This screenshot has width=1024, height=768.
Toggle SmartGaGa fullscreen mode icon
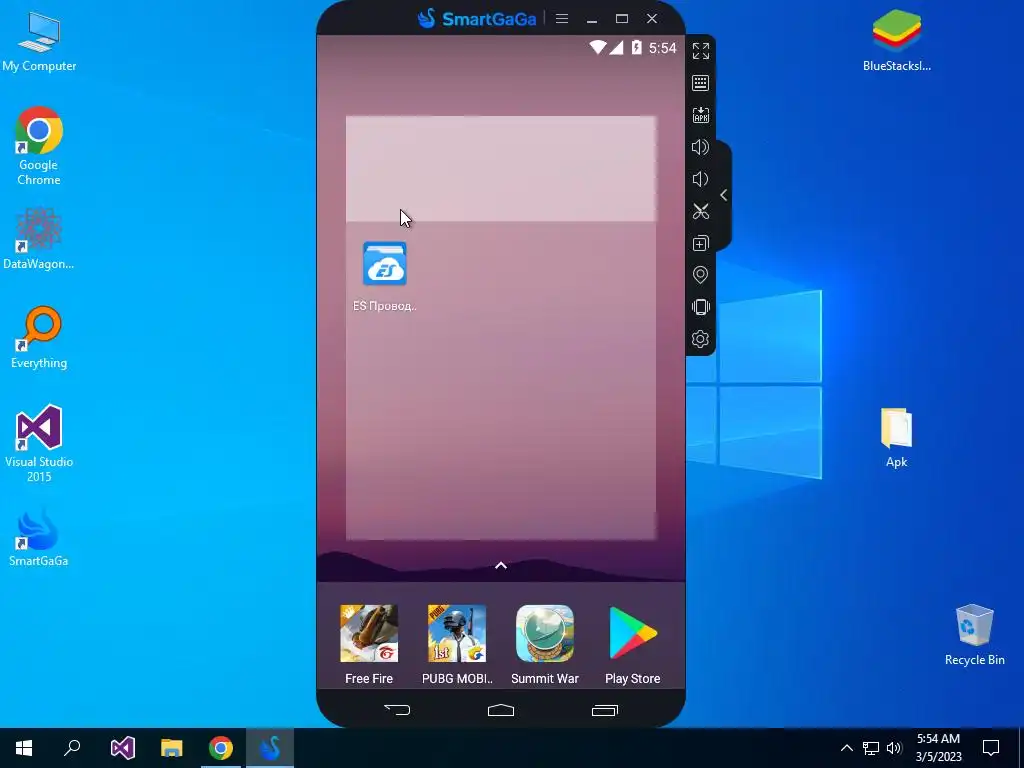coord(701,51)
